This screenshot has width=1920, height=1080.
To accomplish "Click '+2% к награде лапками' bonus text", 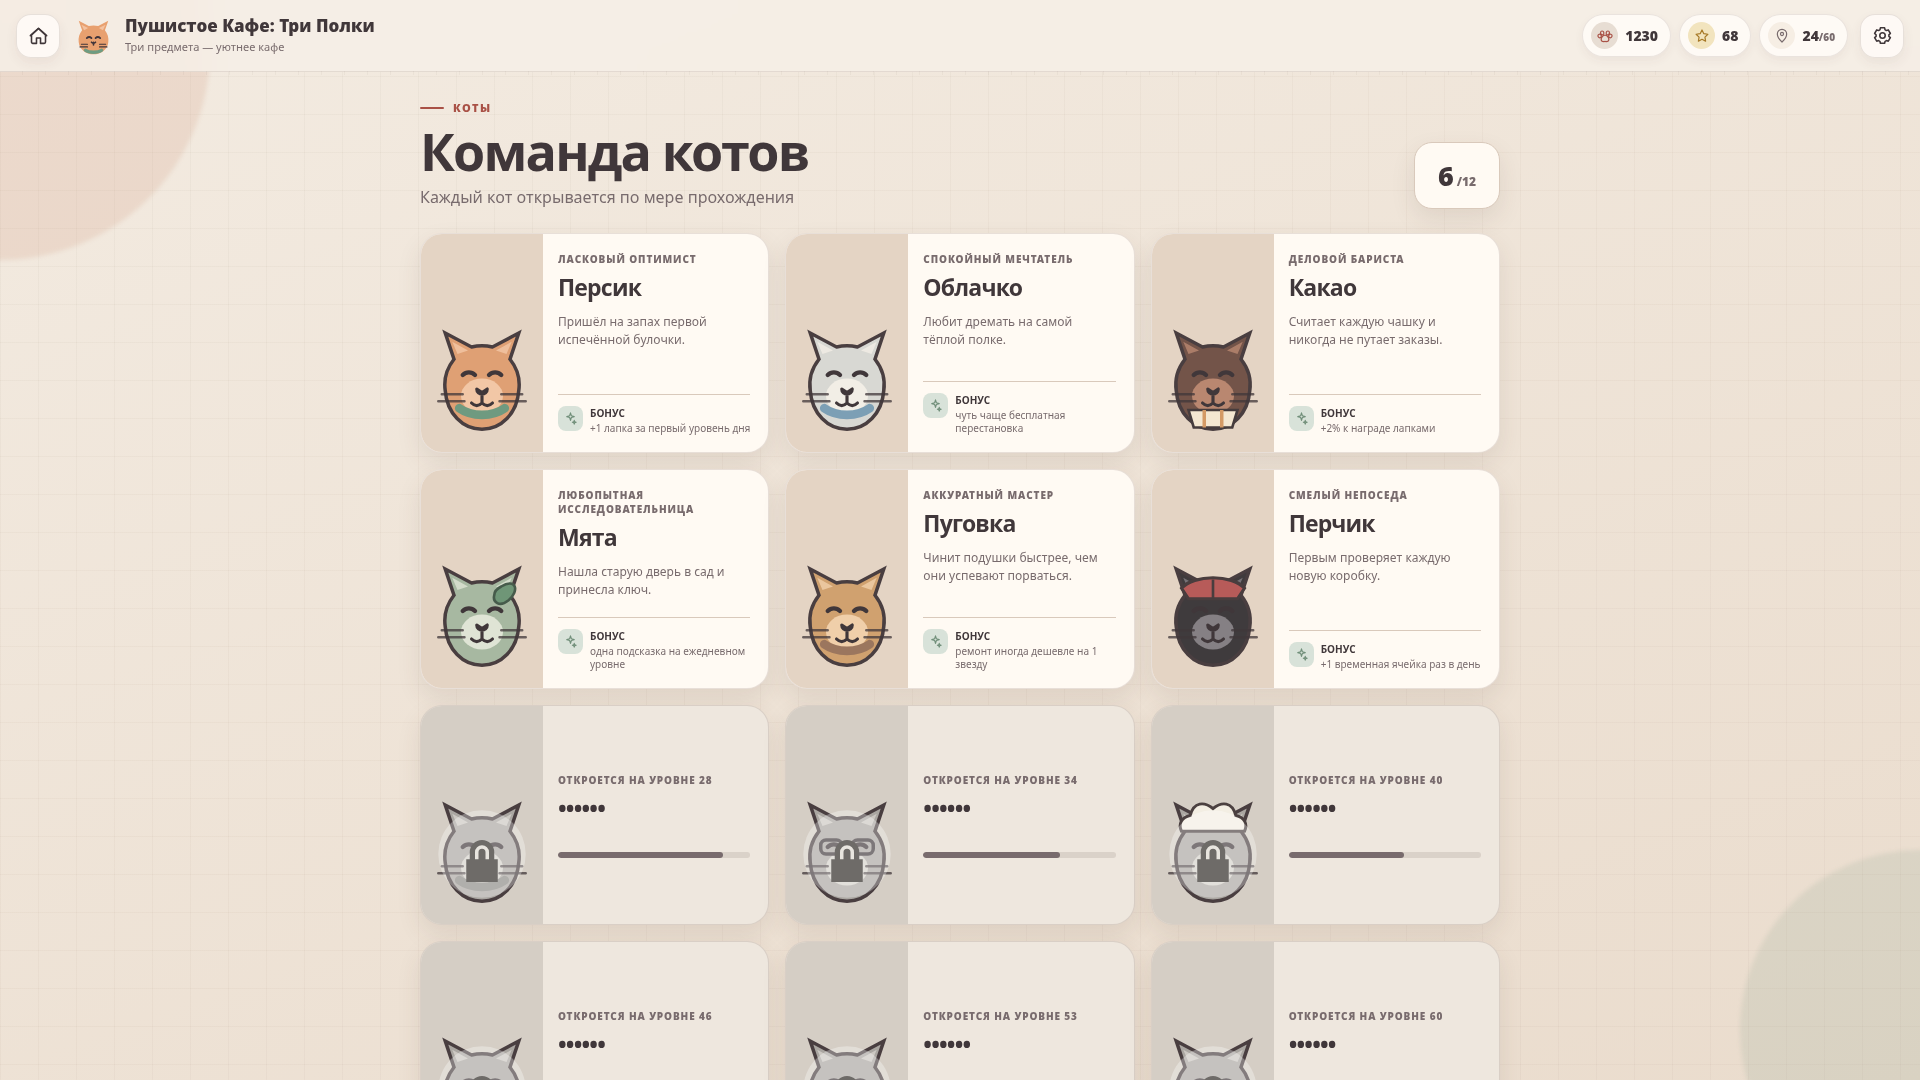I will pos(1378,429).
